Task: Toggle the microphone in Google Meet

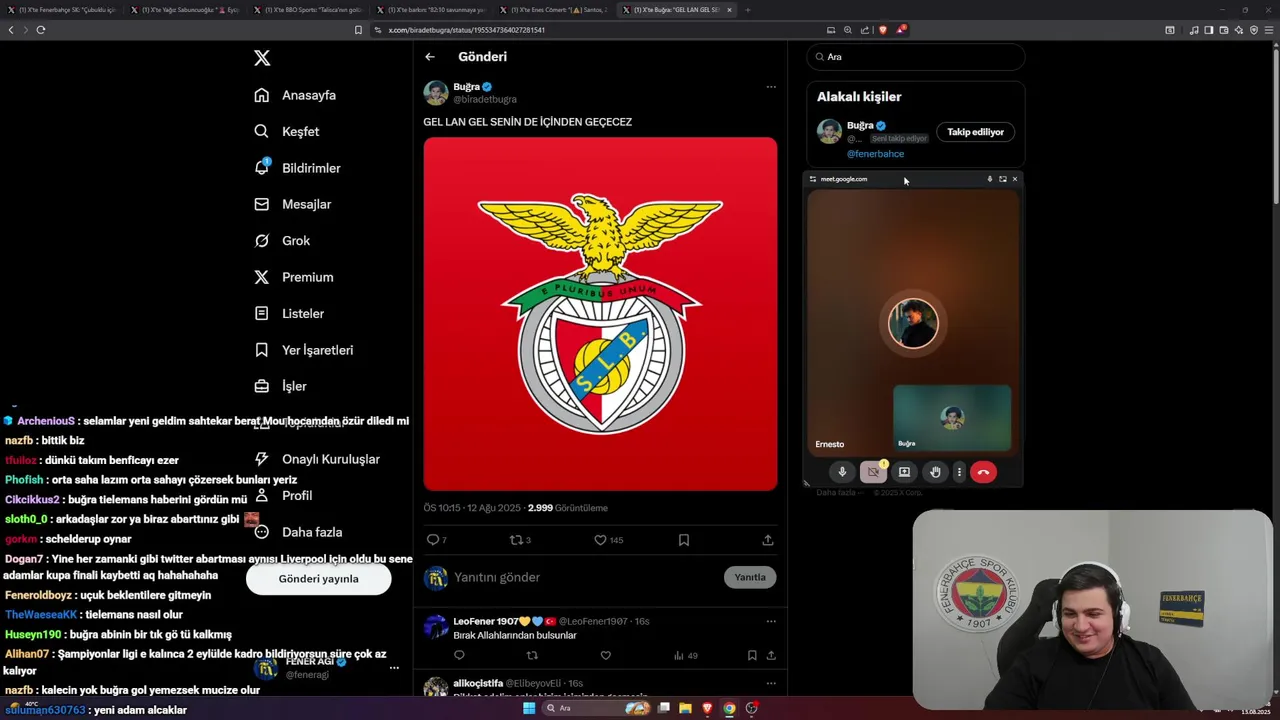Action: click(842, 472)
